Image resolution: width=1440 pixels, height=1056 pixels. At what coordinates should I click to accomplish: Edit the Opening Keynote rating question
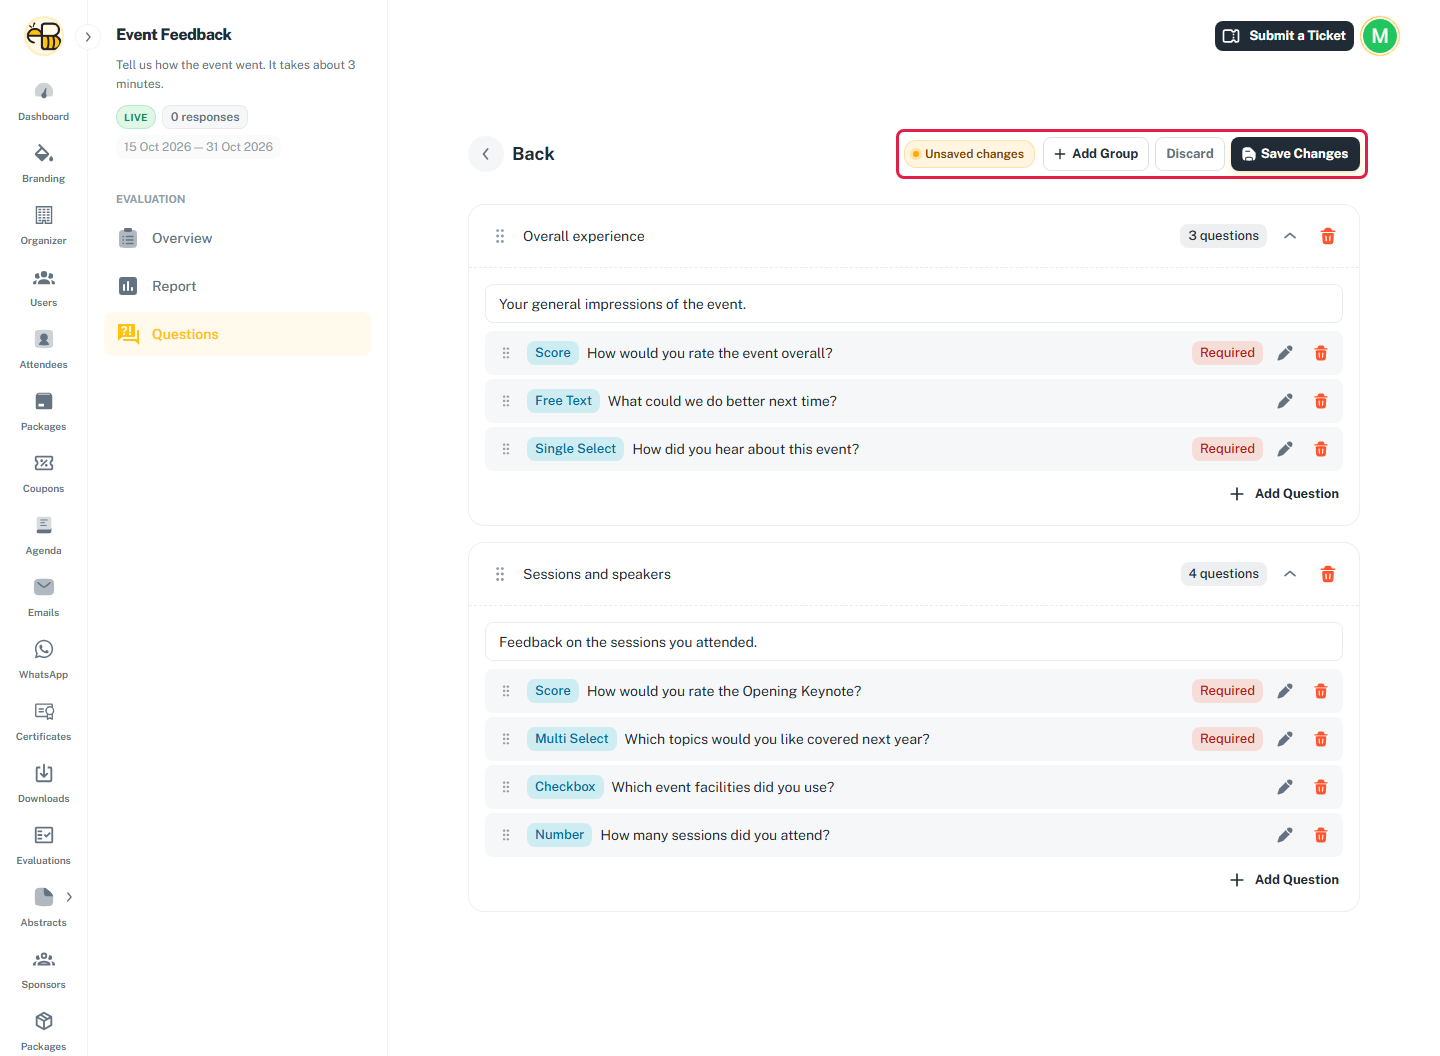click(1285, 691)
